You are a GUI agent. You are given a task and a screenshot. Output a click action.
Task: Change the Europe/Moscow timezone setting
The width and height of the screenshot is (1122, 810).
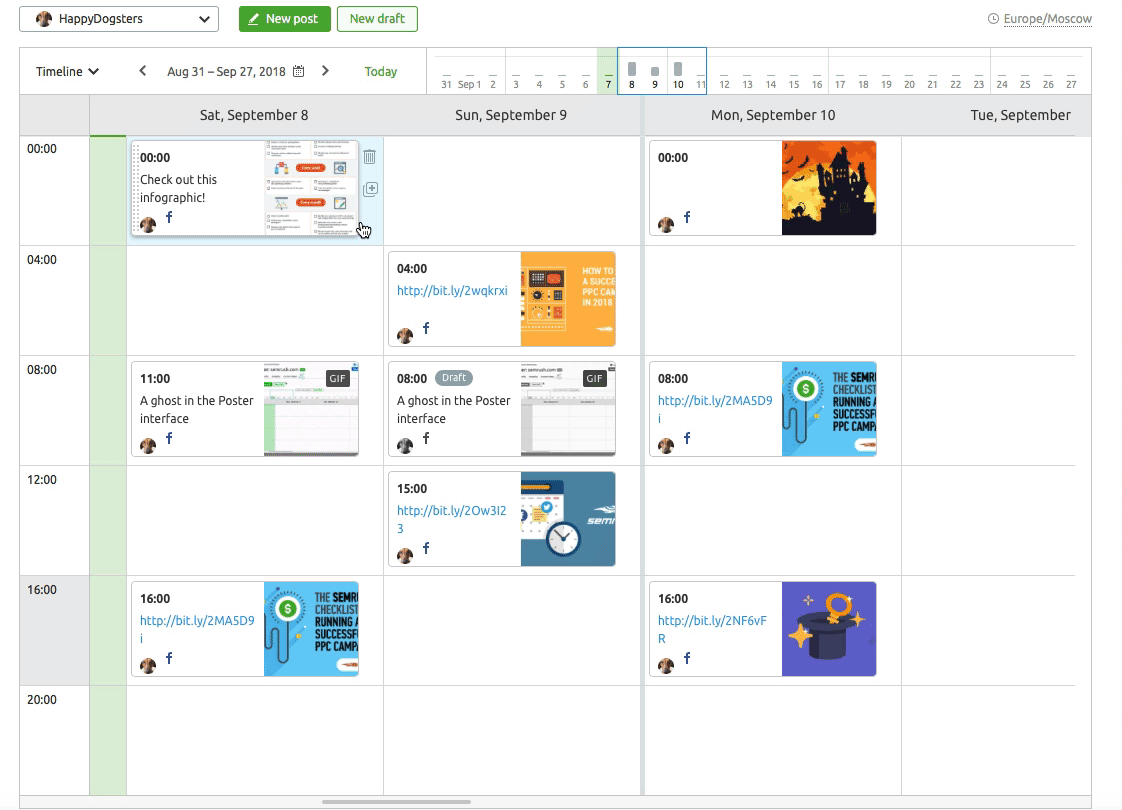point(1046,19)
